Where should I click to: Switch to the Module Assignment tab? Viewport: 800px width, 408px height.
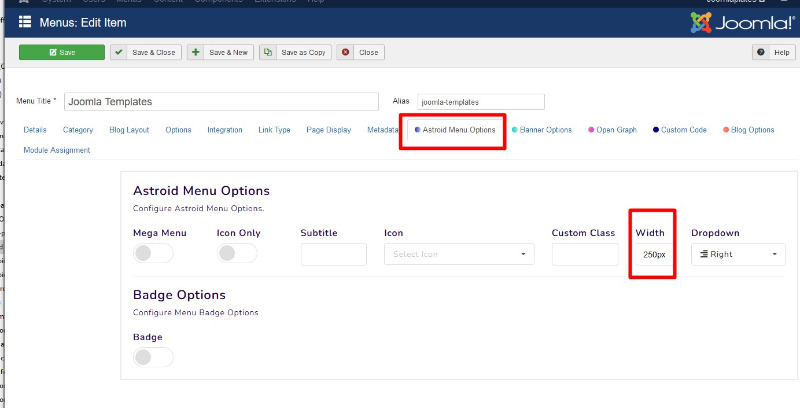(57, 150)
